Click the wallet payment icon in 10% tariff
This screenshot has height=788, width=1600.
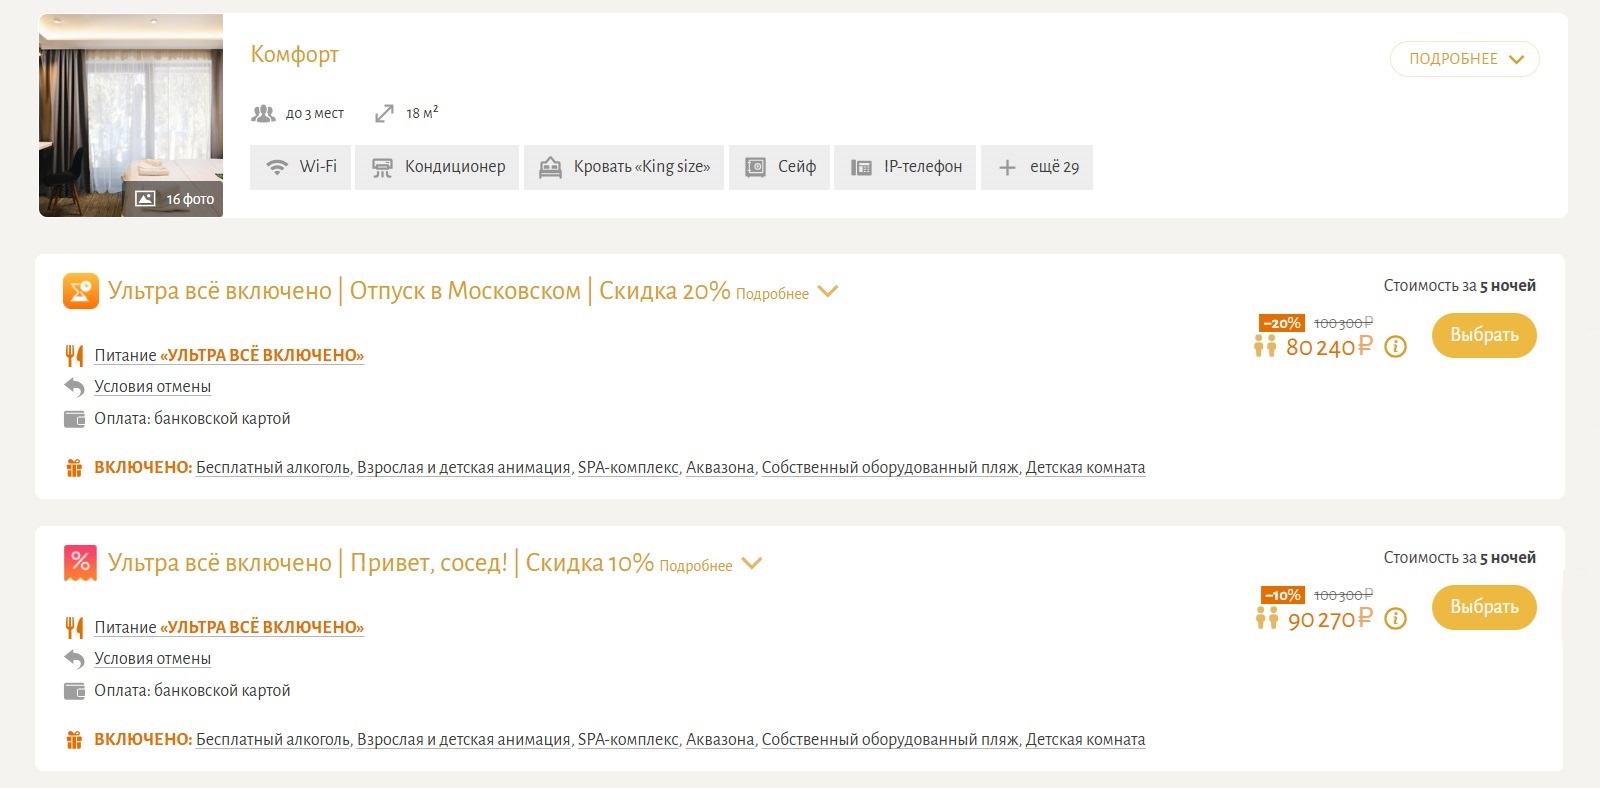(x=74, y=691)
